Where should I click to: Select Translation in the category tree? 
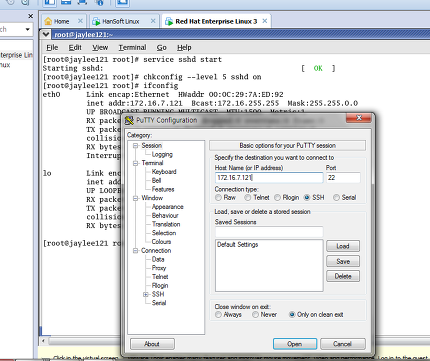(166, 224)
